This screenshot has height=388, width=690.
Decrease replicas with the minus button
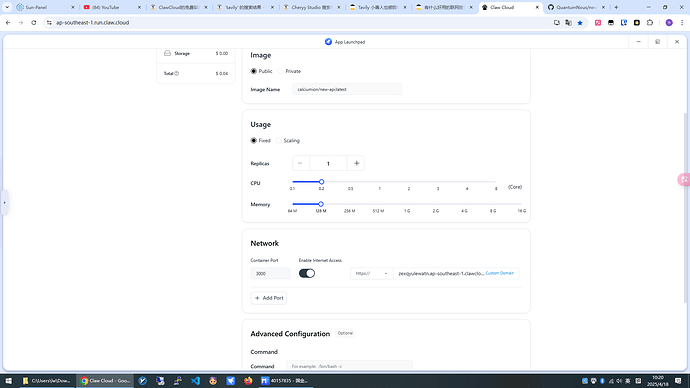301,163
